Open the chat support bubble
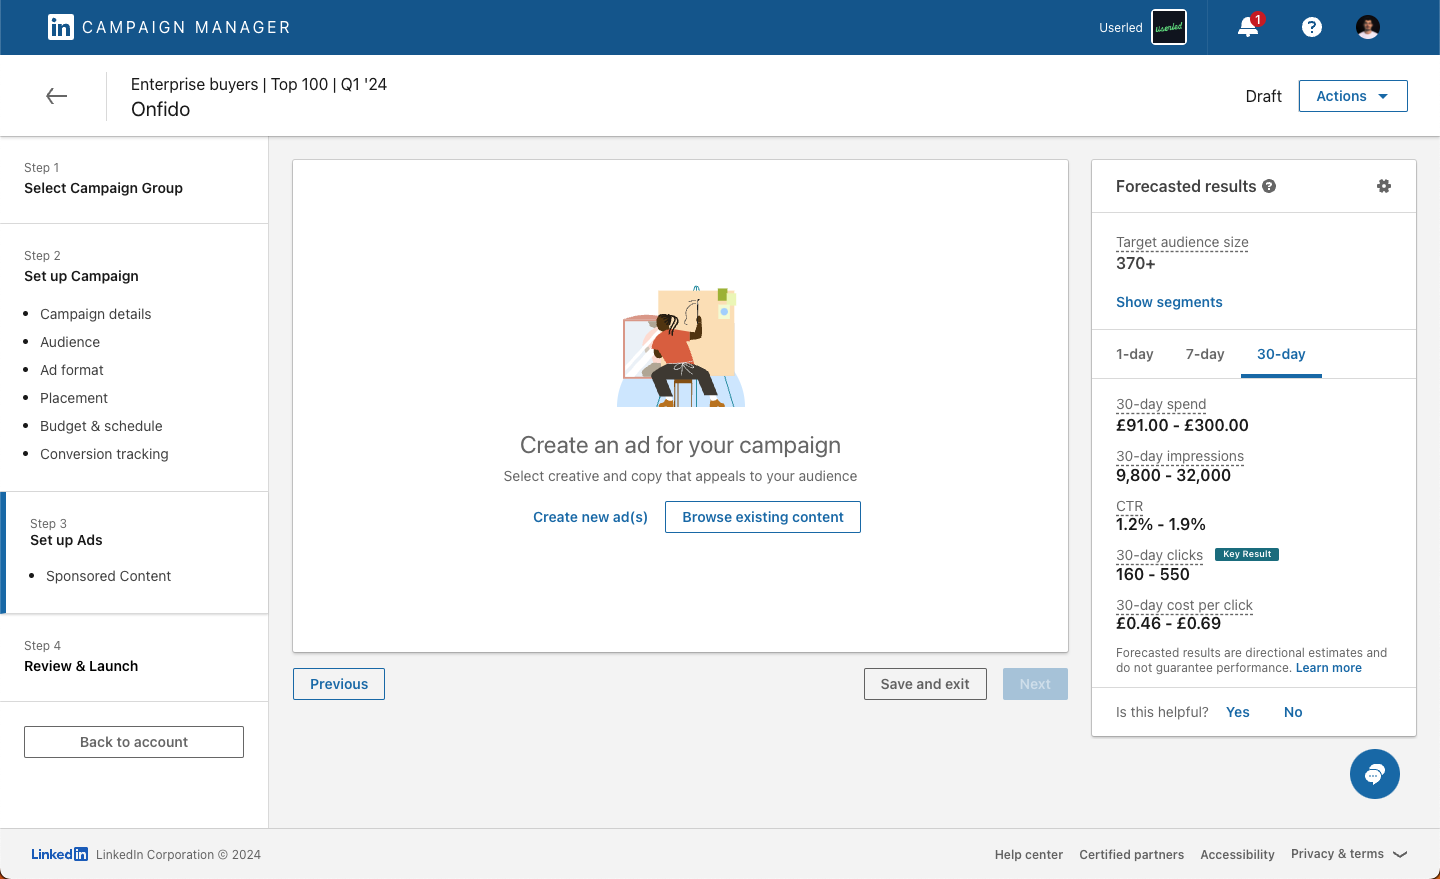The width and height of the screenshot is (1440, 879). (x=1375, y=774)
